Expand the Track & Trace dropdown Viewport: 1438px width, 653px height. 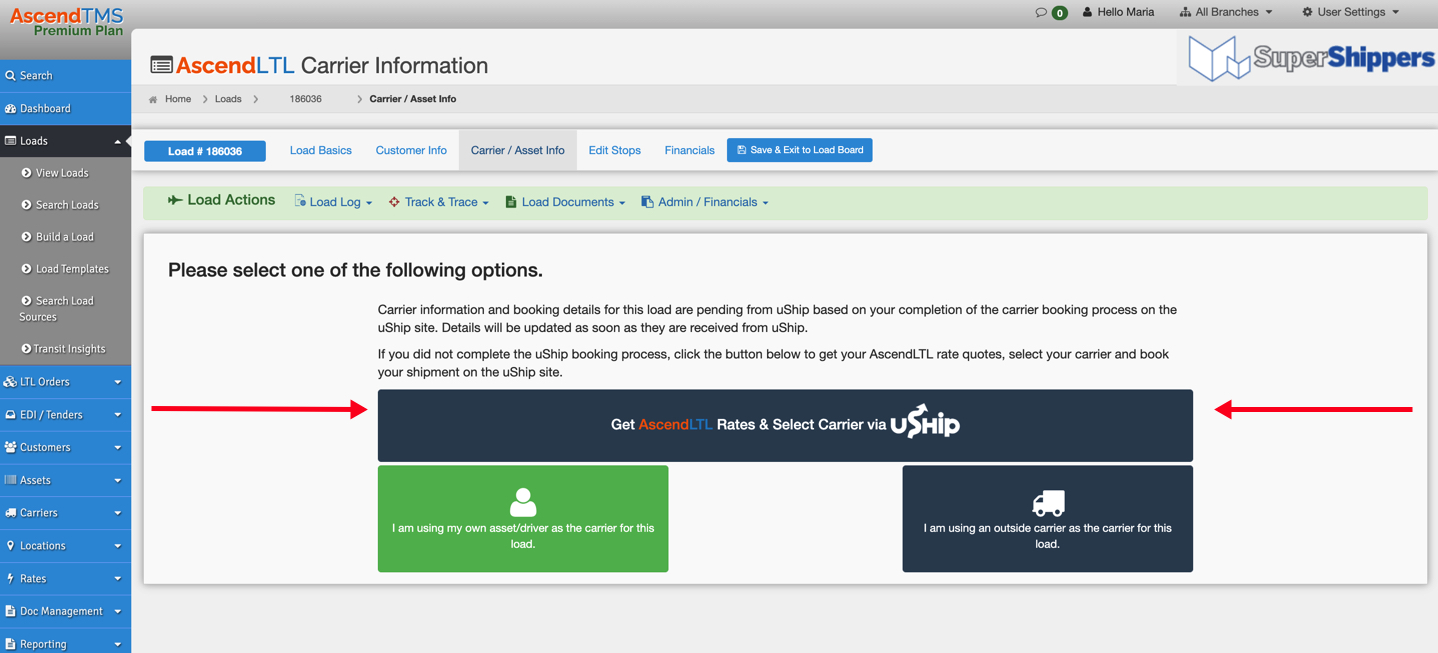(439, 202)
